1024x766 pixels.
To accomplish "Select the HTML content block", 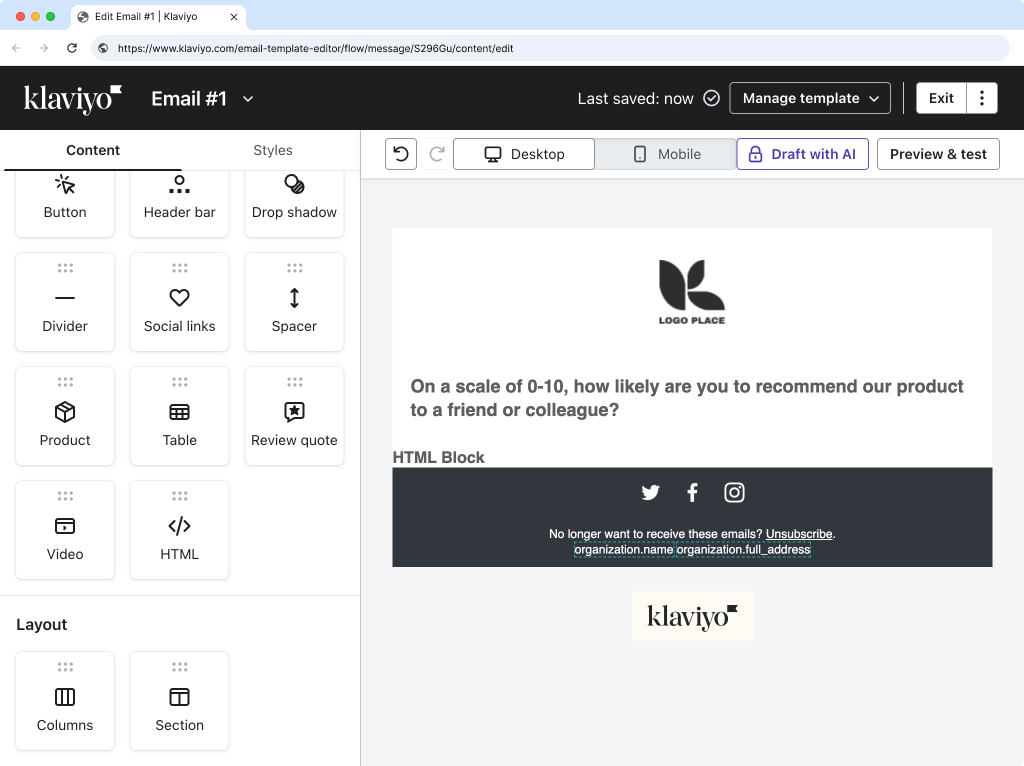I will [x=179, y=530].
